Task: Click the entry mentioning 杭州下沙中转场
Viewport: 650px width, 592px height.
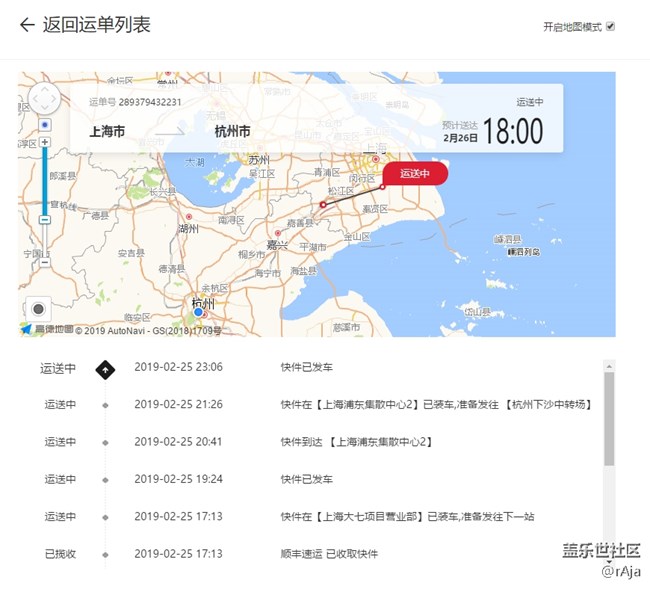Action: click(436, 404)
